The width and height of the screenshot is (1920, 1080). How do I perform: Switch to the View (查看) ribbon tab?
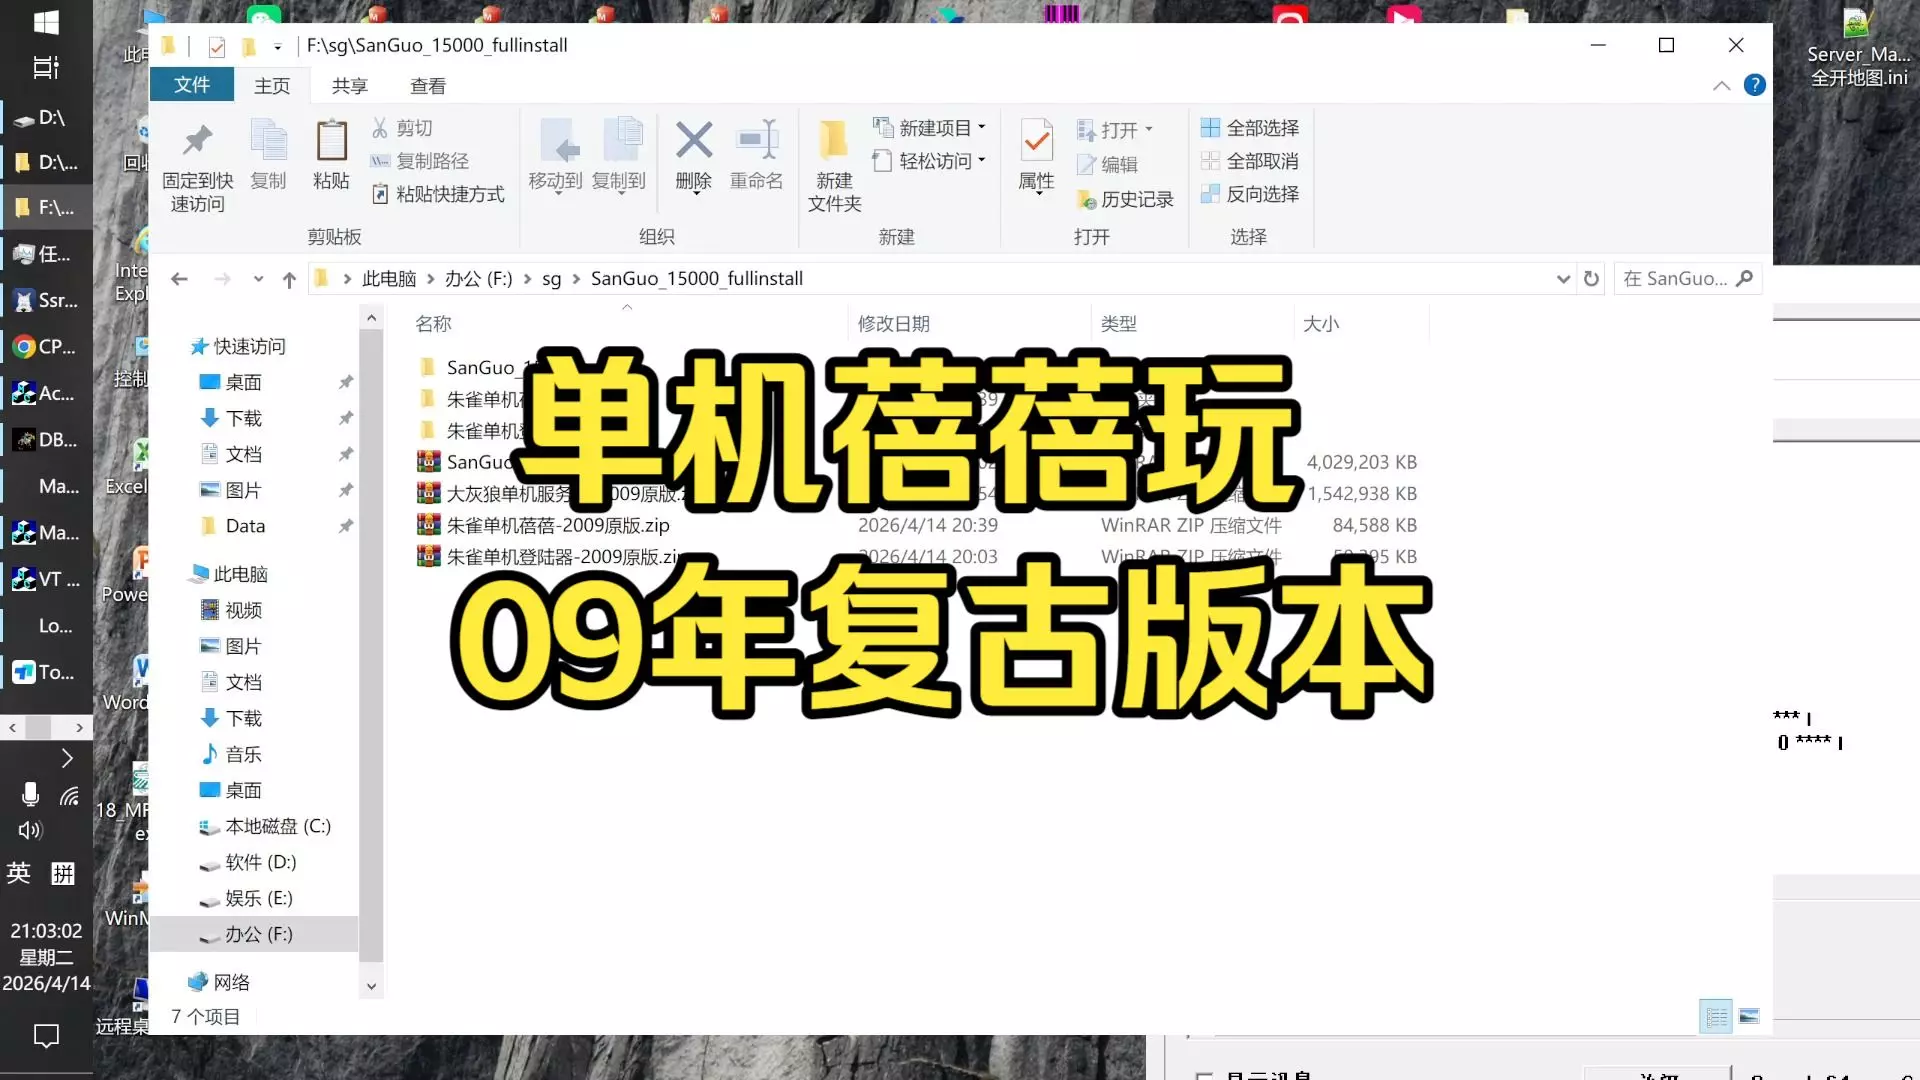click(428, 86)
